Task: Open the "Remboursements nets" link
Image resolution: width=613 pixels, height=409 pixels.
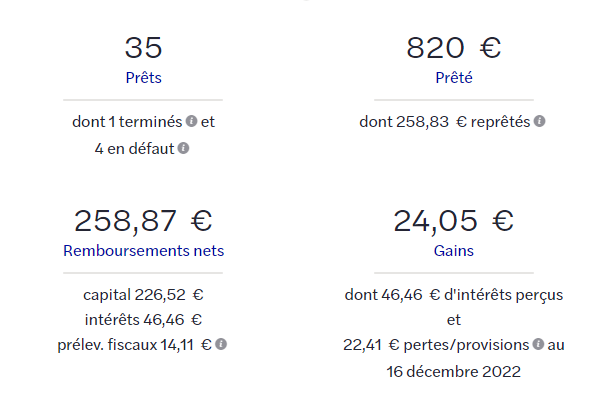Action: [143, 251]
